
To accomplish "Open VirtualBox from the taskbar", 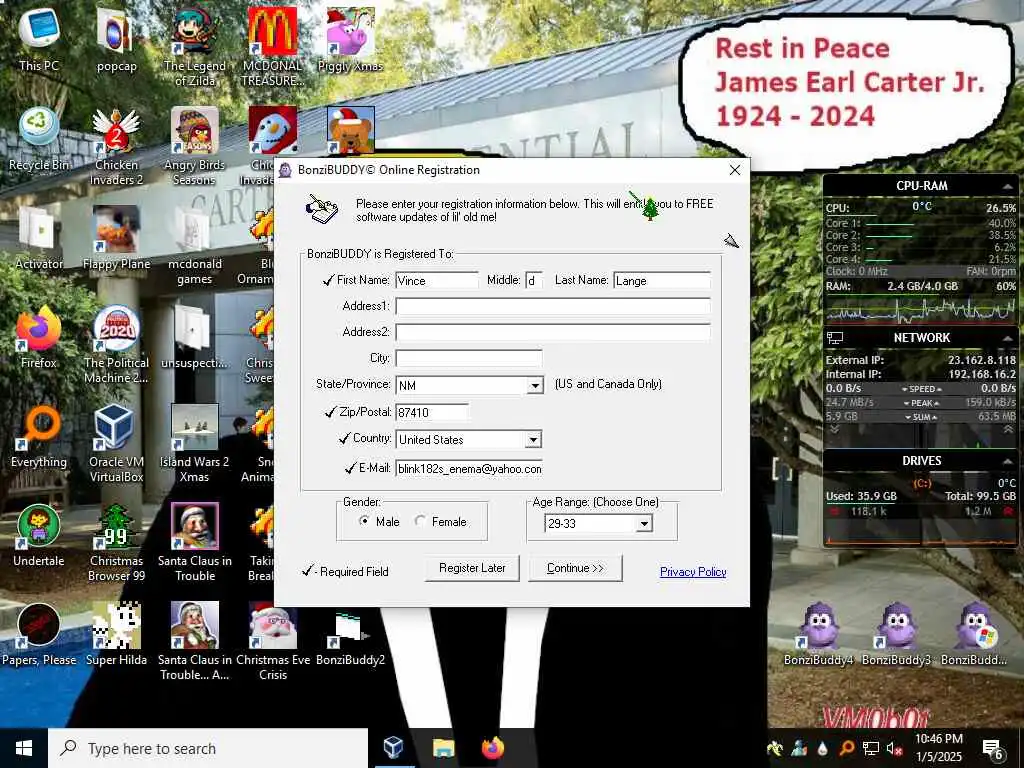I will tap(393, 748).
